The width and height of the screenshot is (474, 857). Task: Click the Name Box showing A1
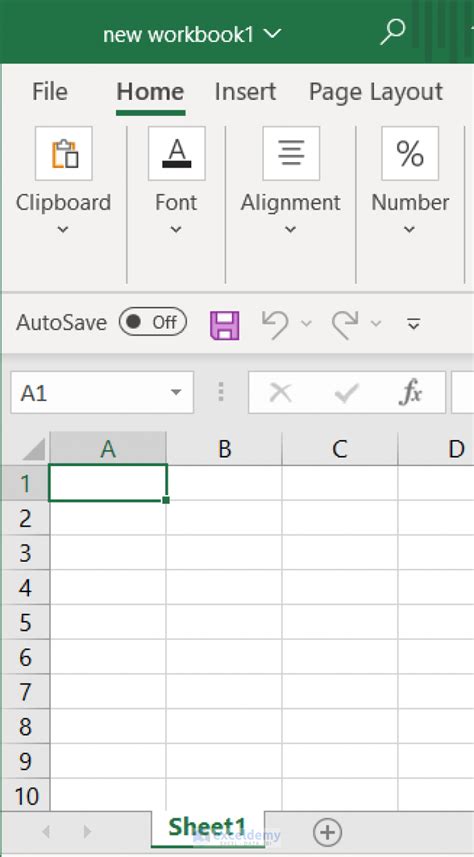point(102,392)
